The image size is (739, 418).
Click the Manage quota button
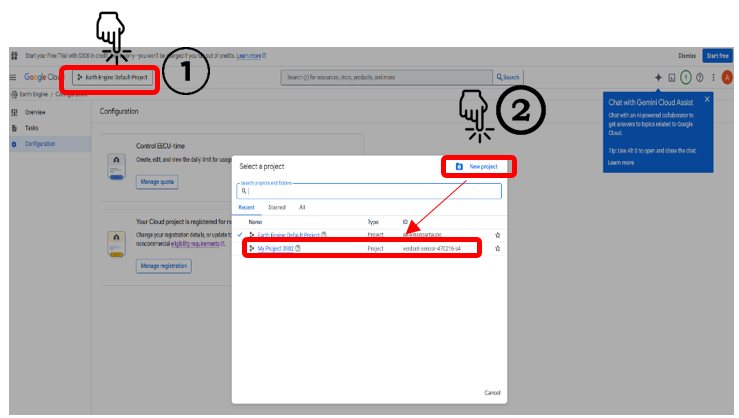(x=157, y=182)
